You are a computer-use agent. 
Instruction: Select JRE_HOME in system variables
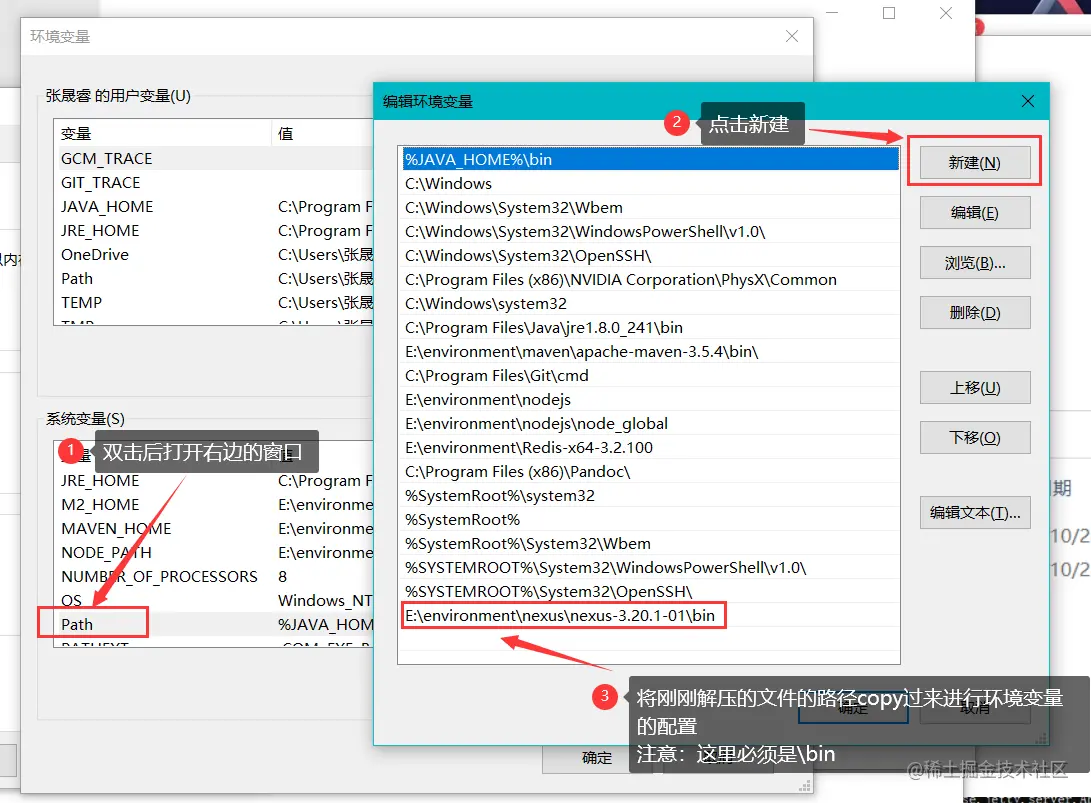(214, 481)
